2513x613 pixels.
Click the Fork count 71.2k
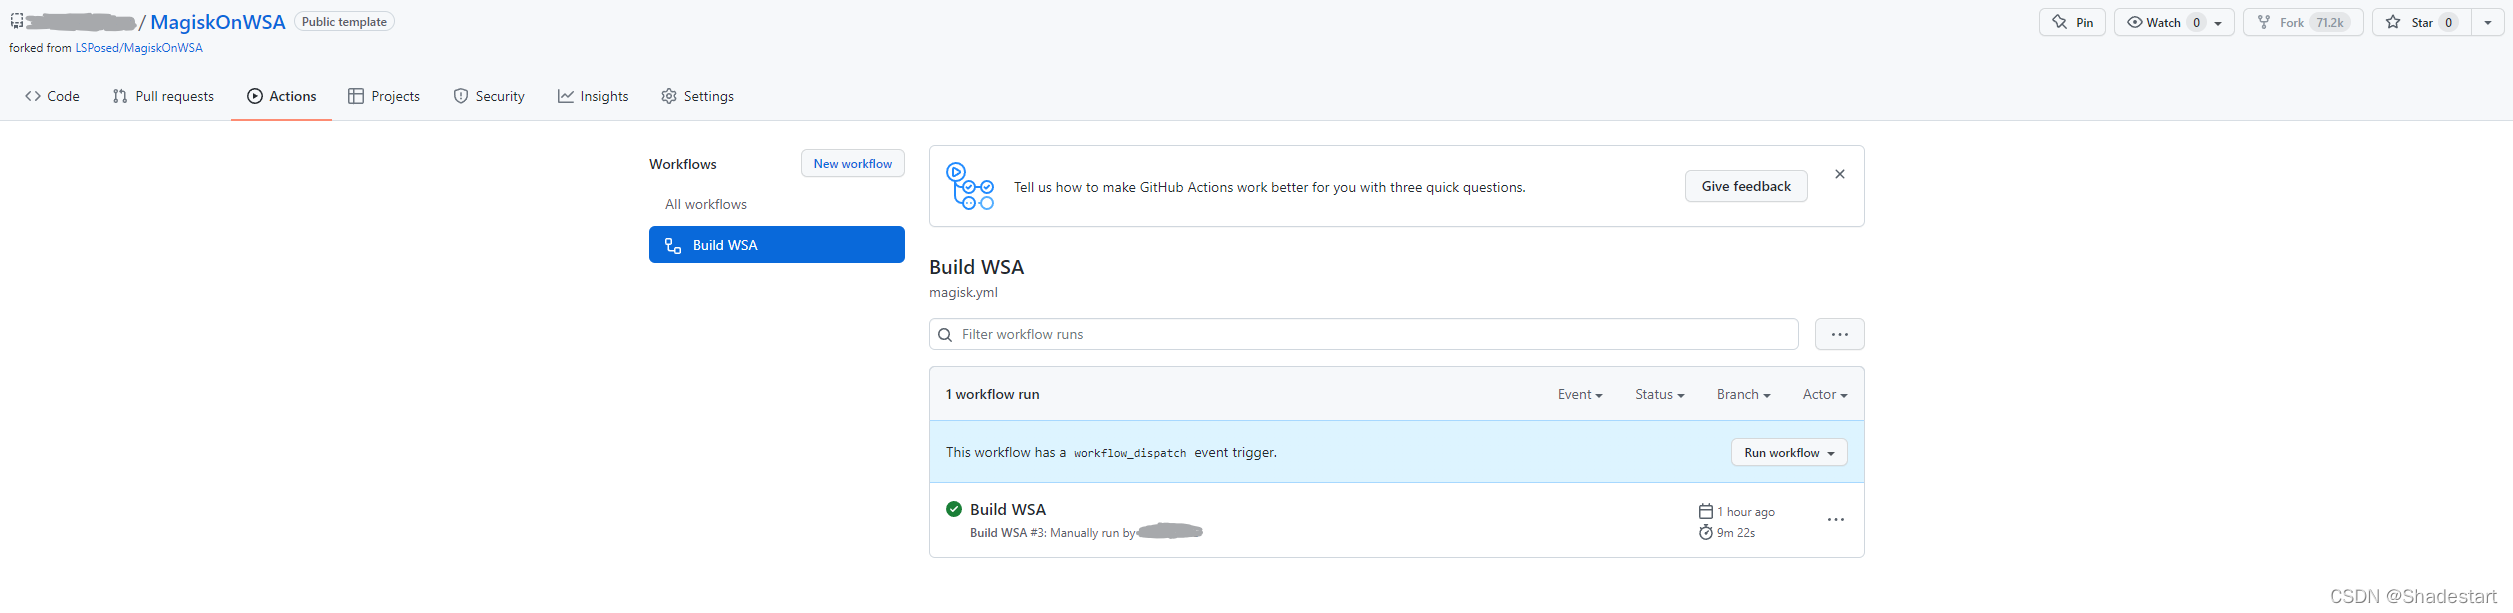pos(2330,23)
